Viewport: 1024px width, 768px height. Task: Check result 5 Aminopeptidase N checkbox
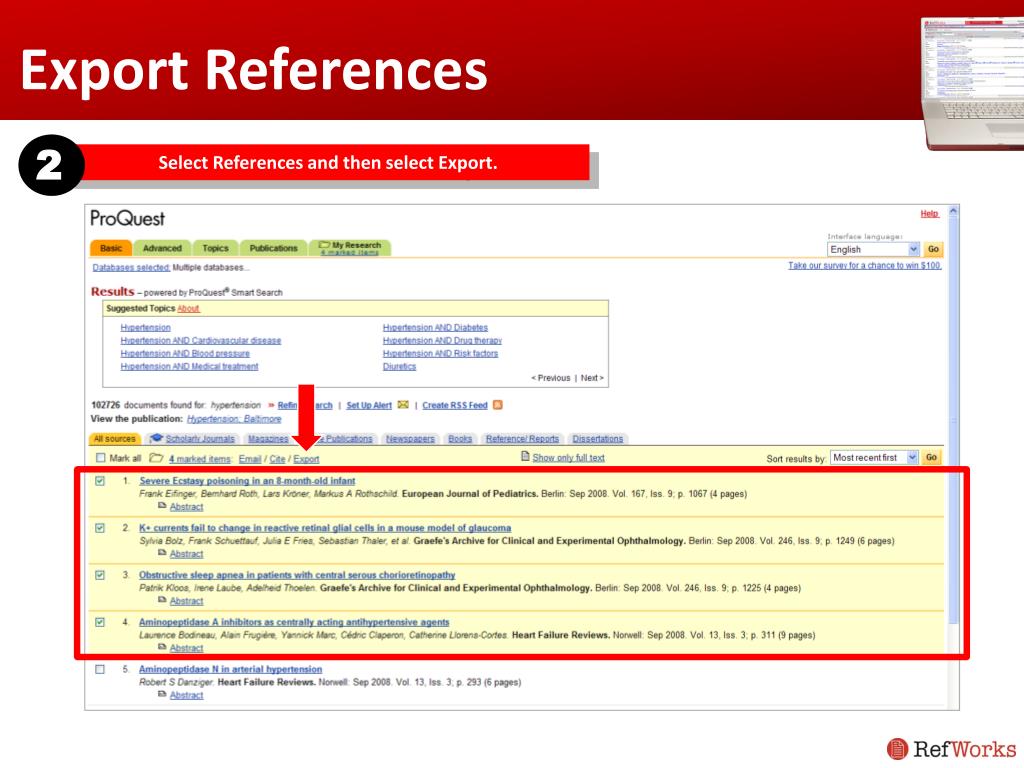pyautogui.click(x=100, y=669)
